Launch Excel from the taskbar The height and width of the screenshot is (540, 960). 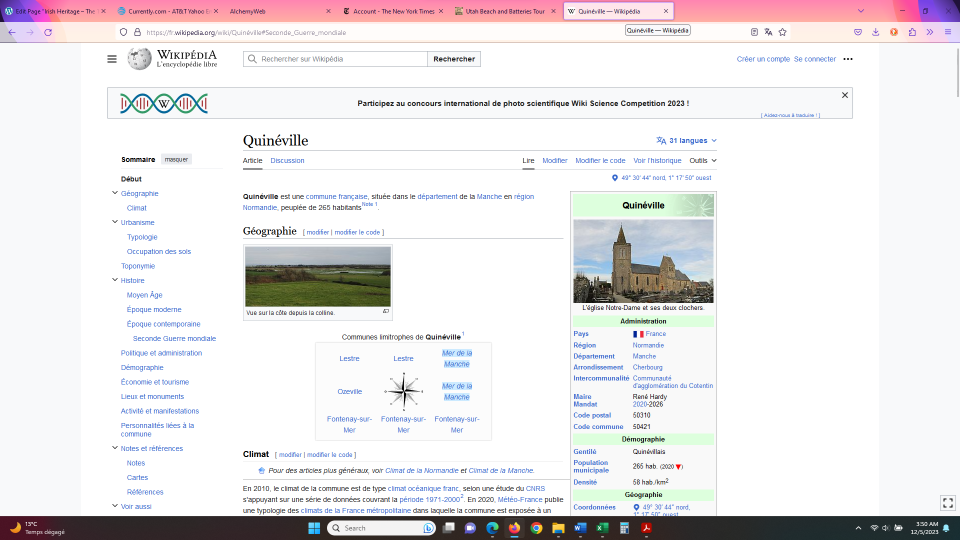pos(603,528)
